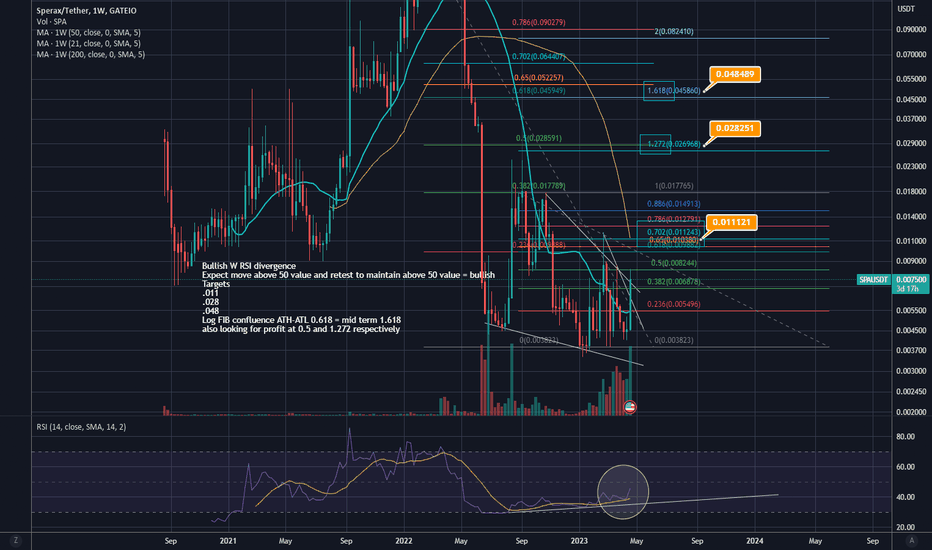Click the 80.00 RSI axis label
Screen dimensions: 932x550
point(905,436)
